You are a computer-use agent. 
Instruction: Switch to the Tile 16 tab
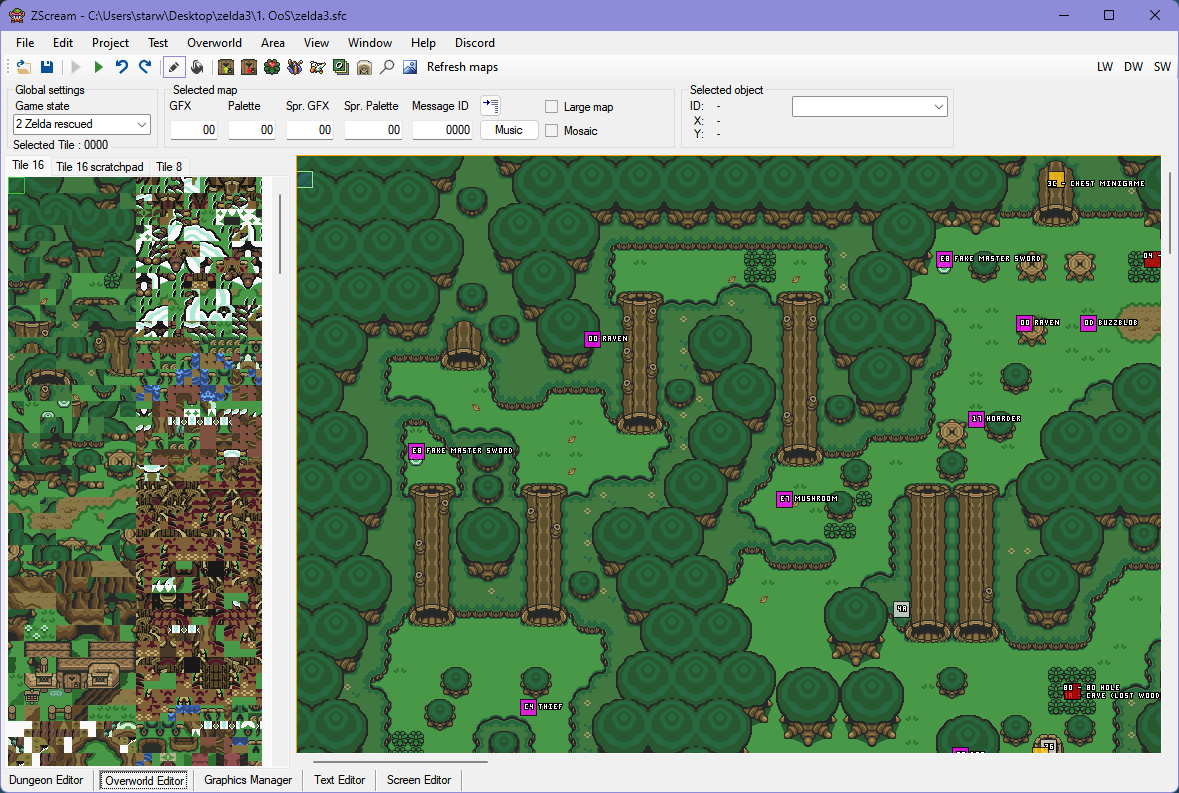28,165
